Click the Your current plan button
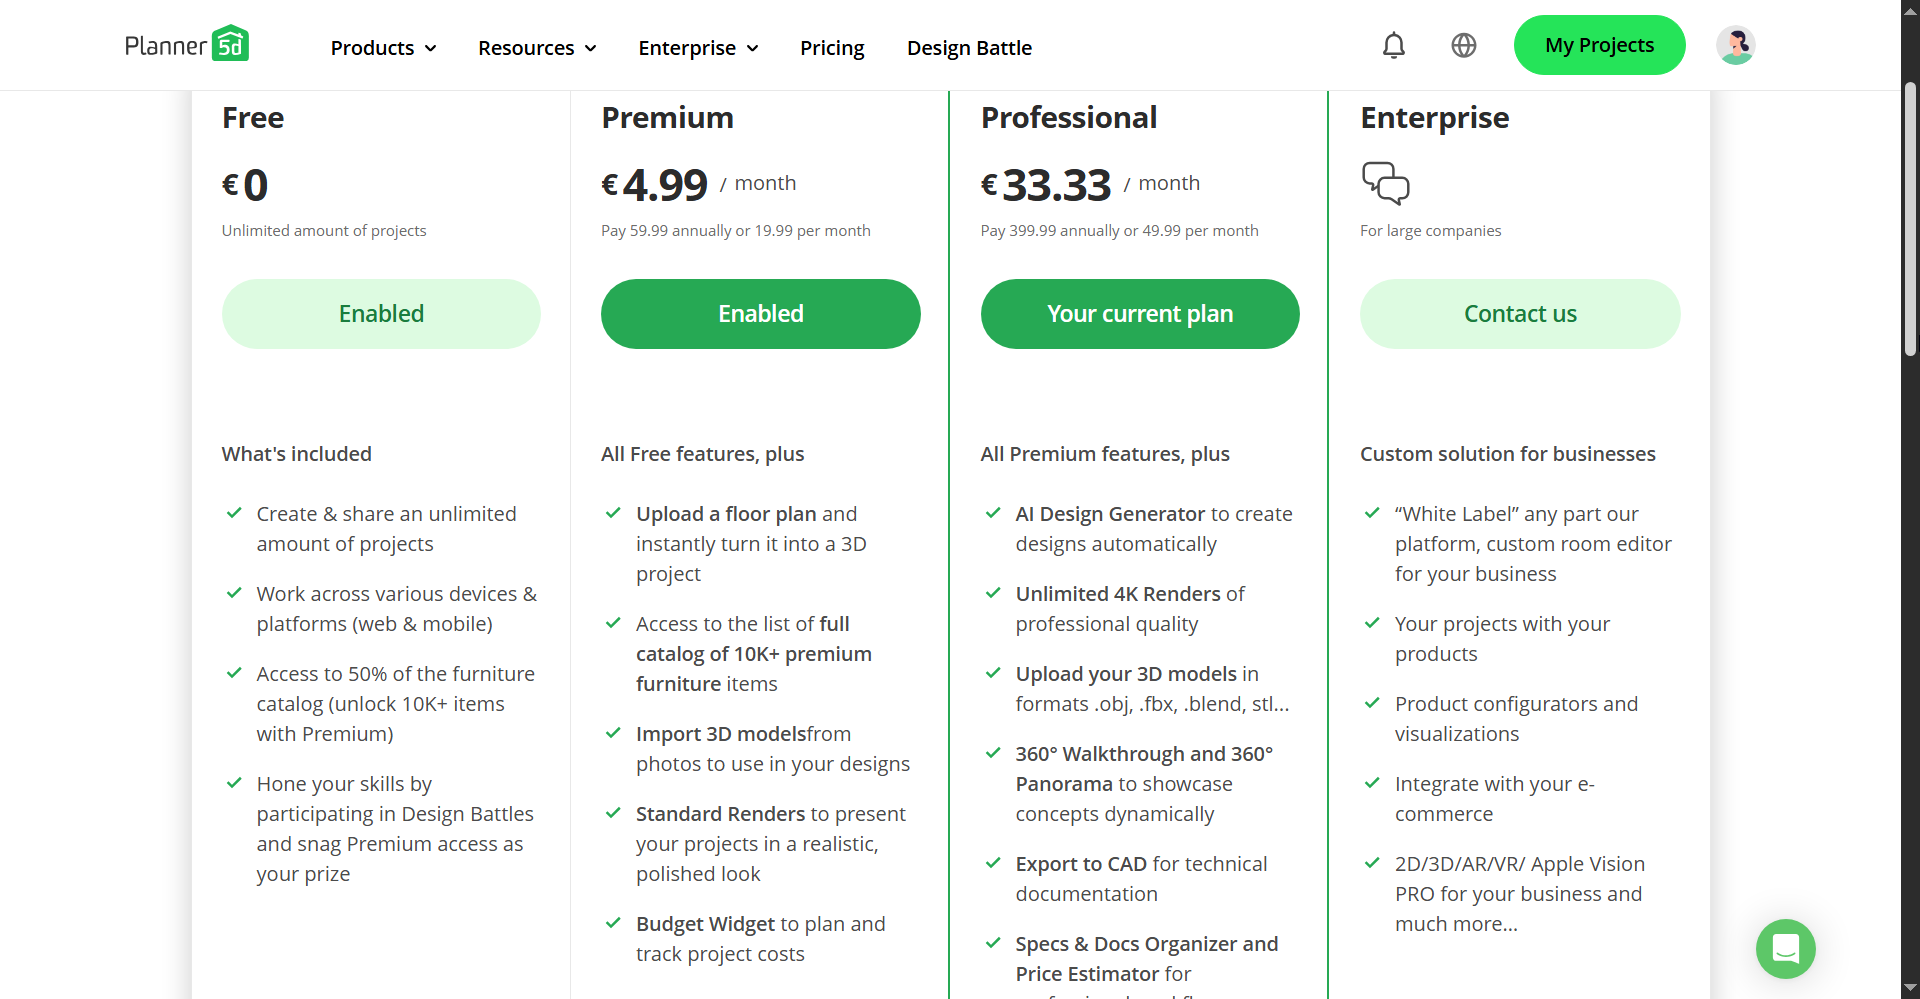This screenshot has width=1920, height=999. 1140,314
